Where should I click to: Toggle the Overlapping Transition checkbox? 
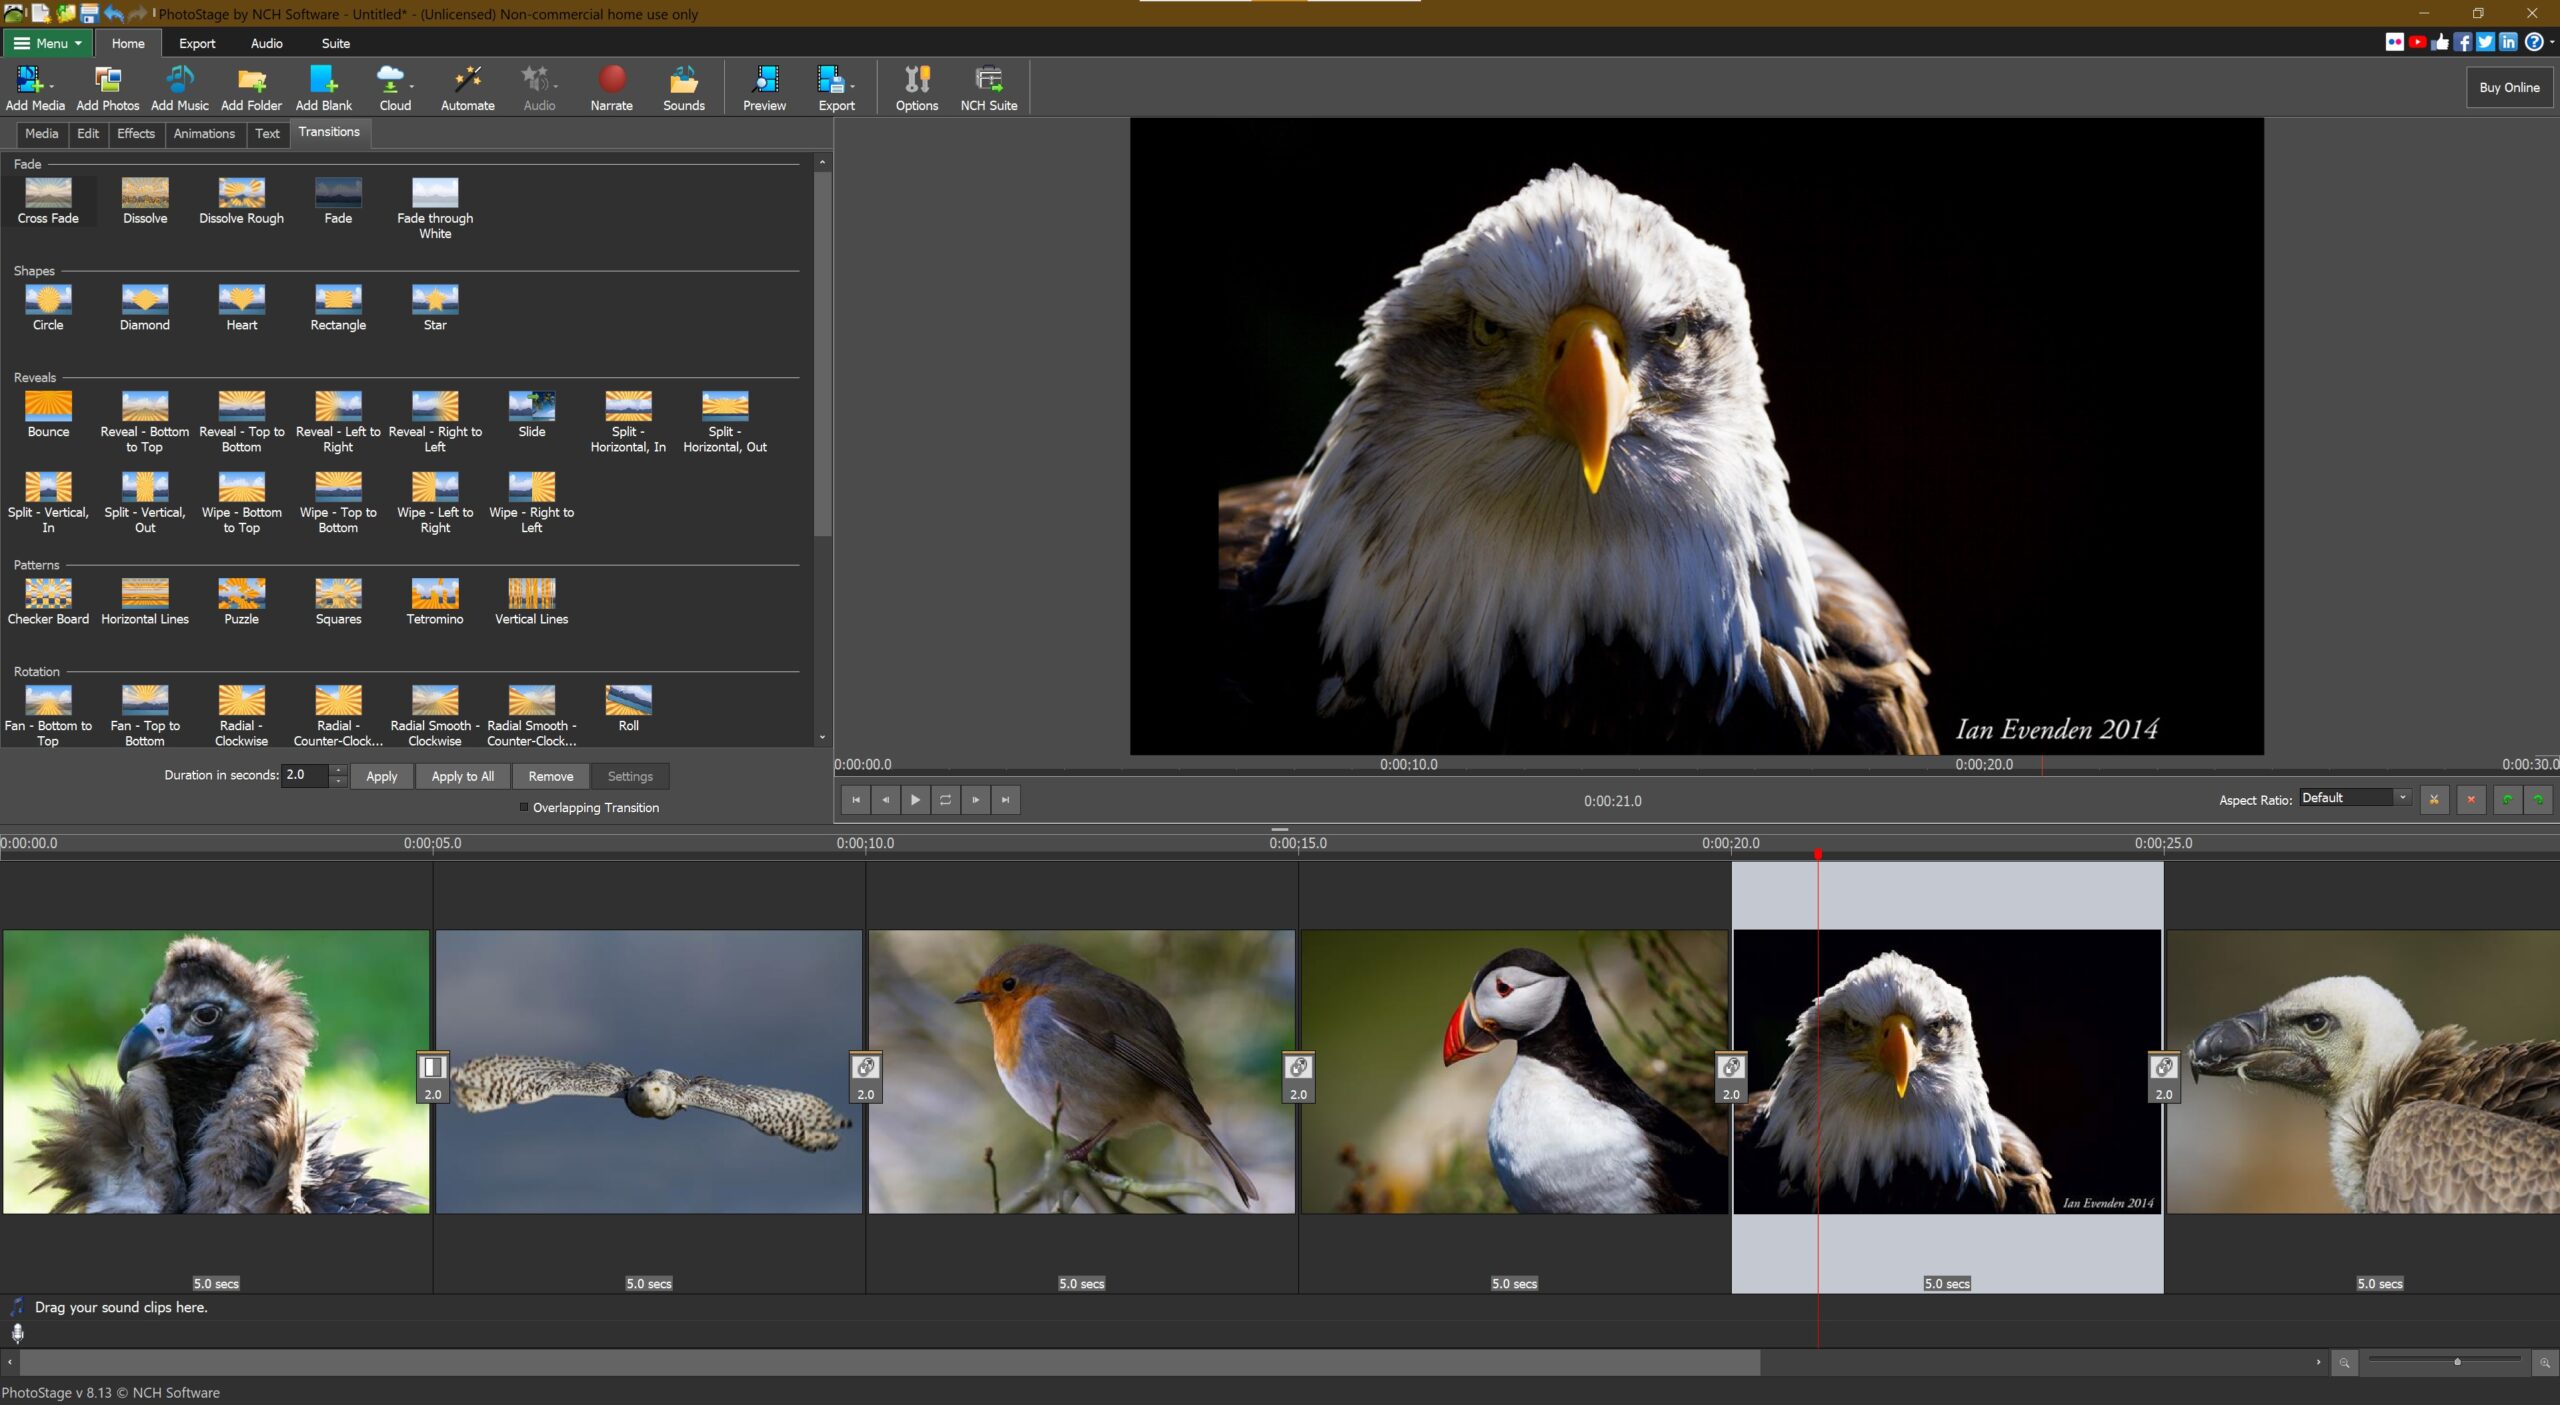click(x=522, y=806)
